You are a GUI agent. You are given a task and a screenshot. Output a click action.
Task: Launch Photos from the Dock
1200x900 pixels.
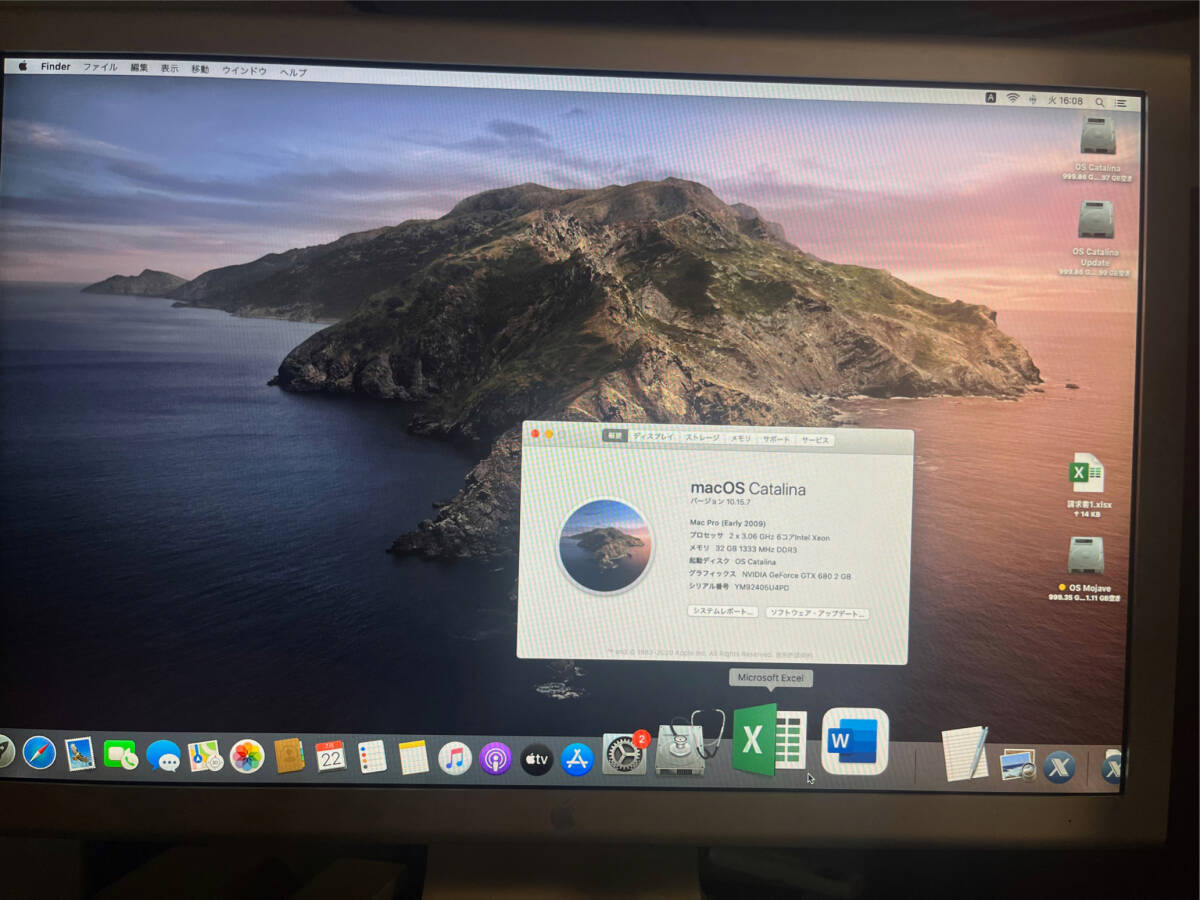click(x=246, y=756)
